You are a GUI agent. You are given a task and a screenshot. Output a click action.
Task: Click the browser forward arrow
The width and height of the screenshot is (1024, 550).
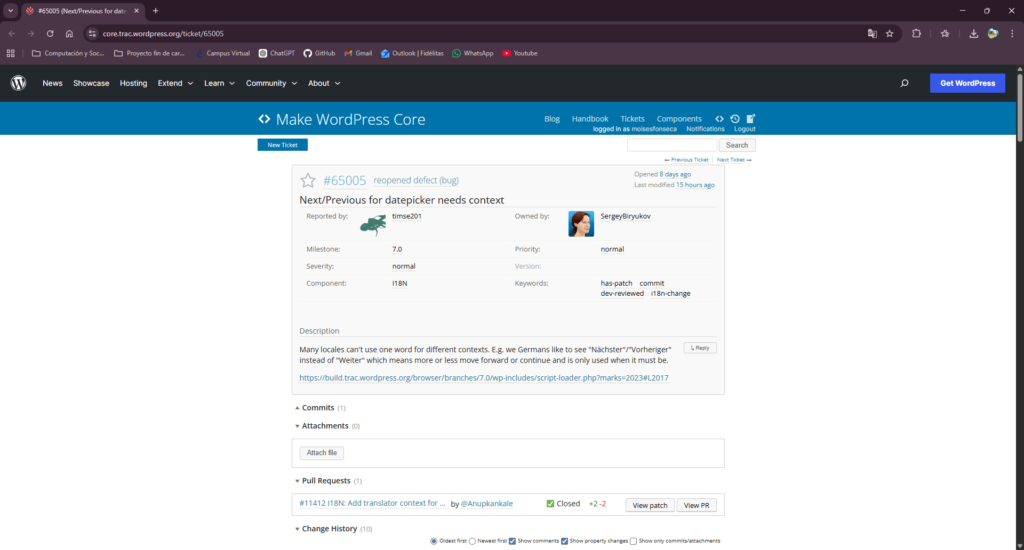31,33
